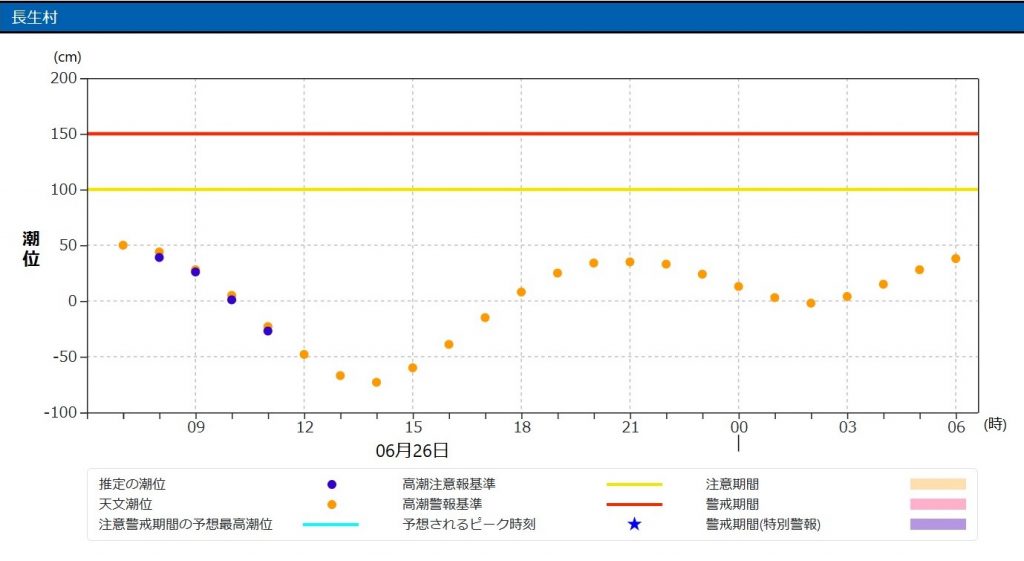Image resolution: width=1024 pixels, height=561 pixels.
Task: Click the 推定の潮位 legend label
Action: tap(132, 485)
